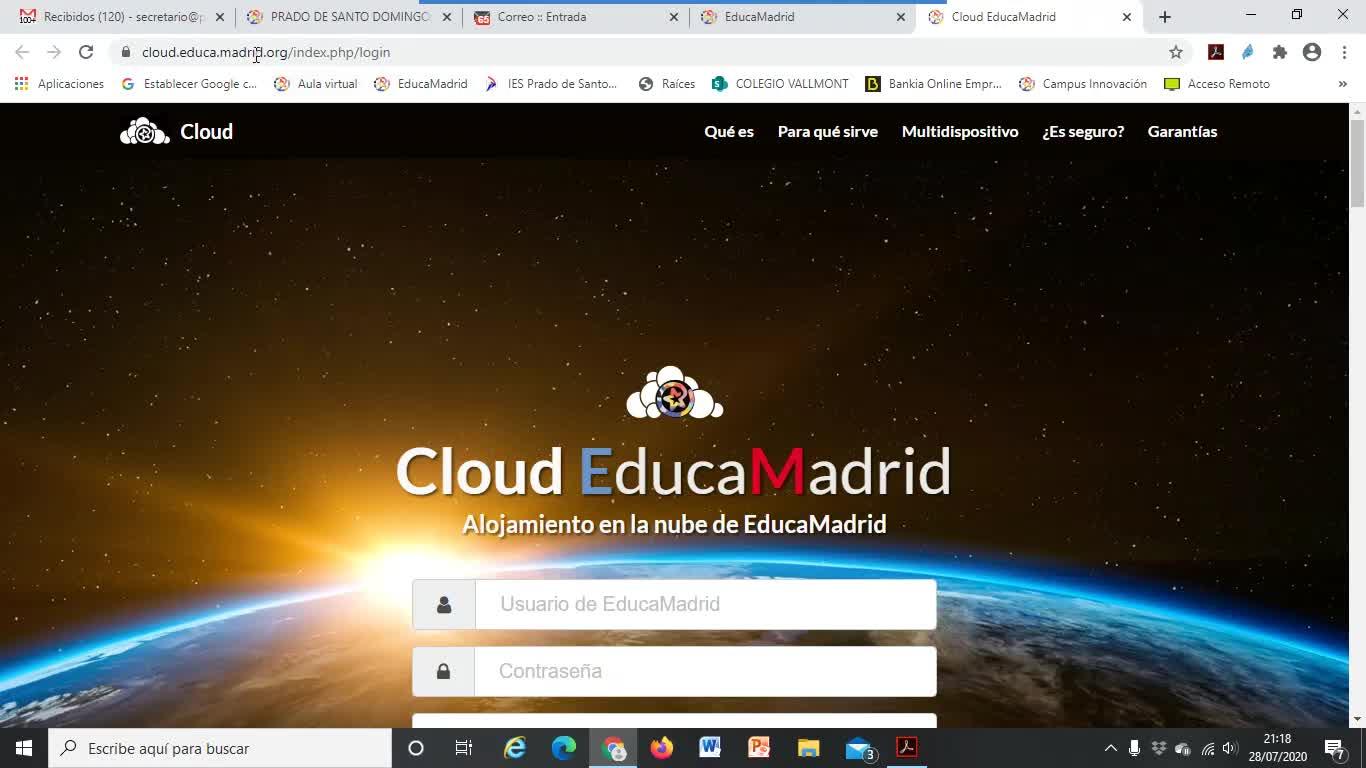This screenshot has height=768, width=1366.
Task: Open Cortana circle icon
Action: coord(416,748)
